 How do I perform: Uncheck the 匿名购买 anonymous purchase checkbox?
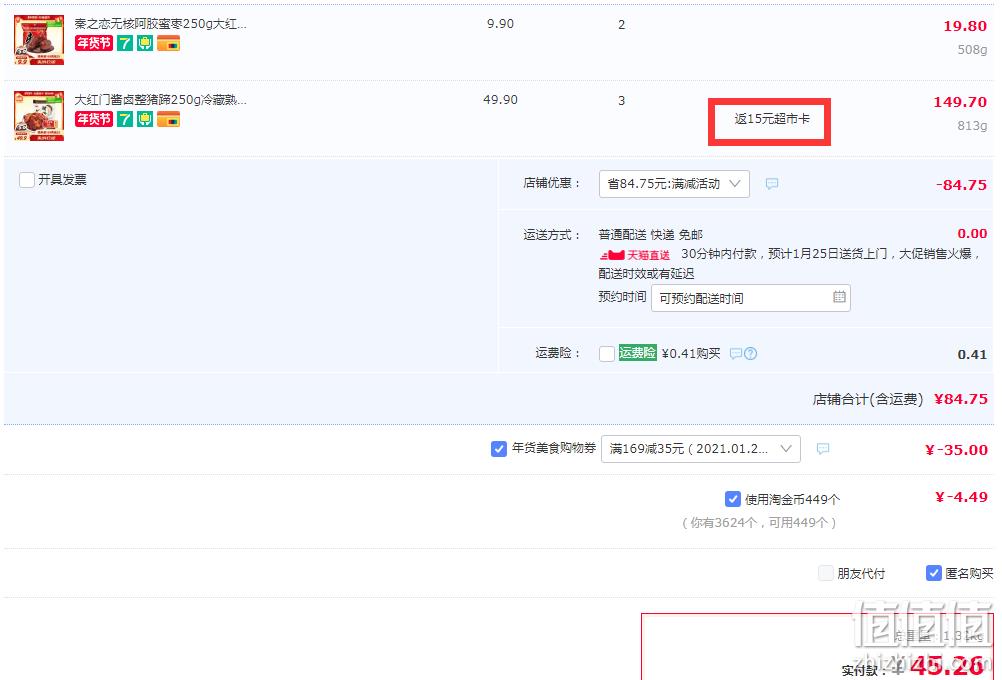coord(934,573)
